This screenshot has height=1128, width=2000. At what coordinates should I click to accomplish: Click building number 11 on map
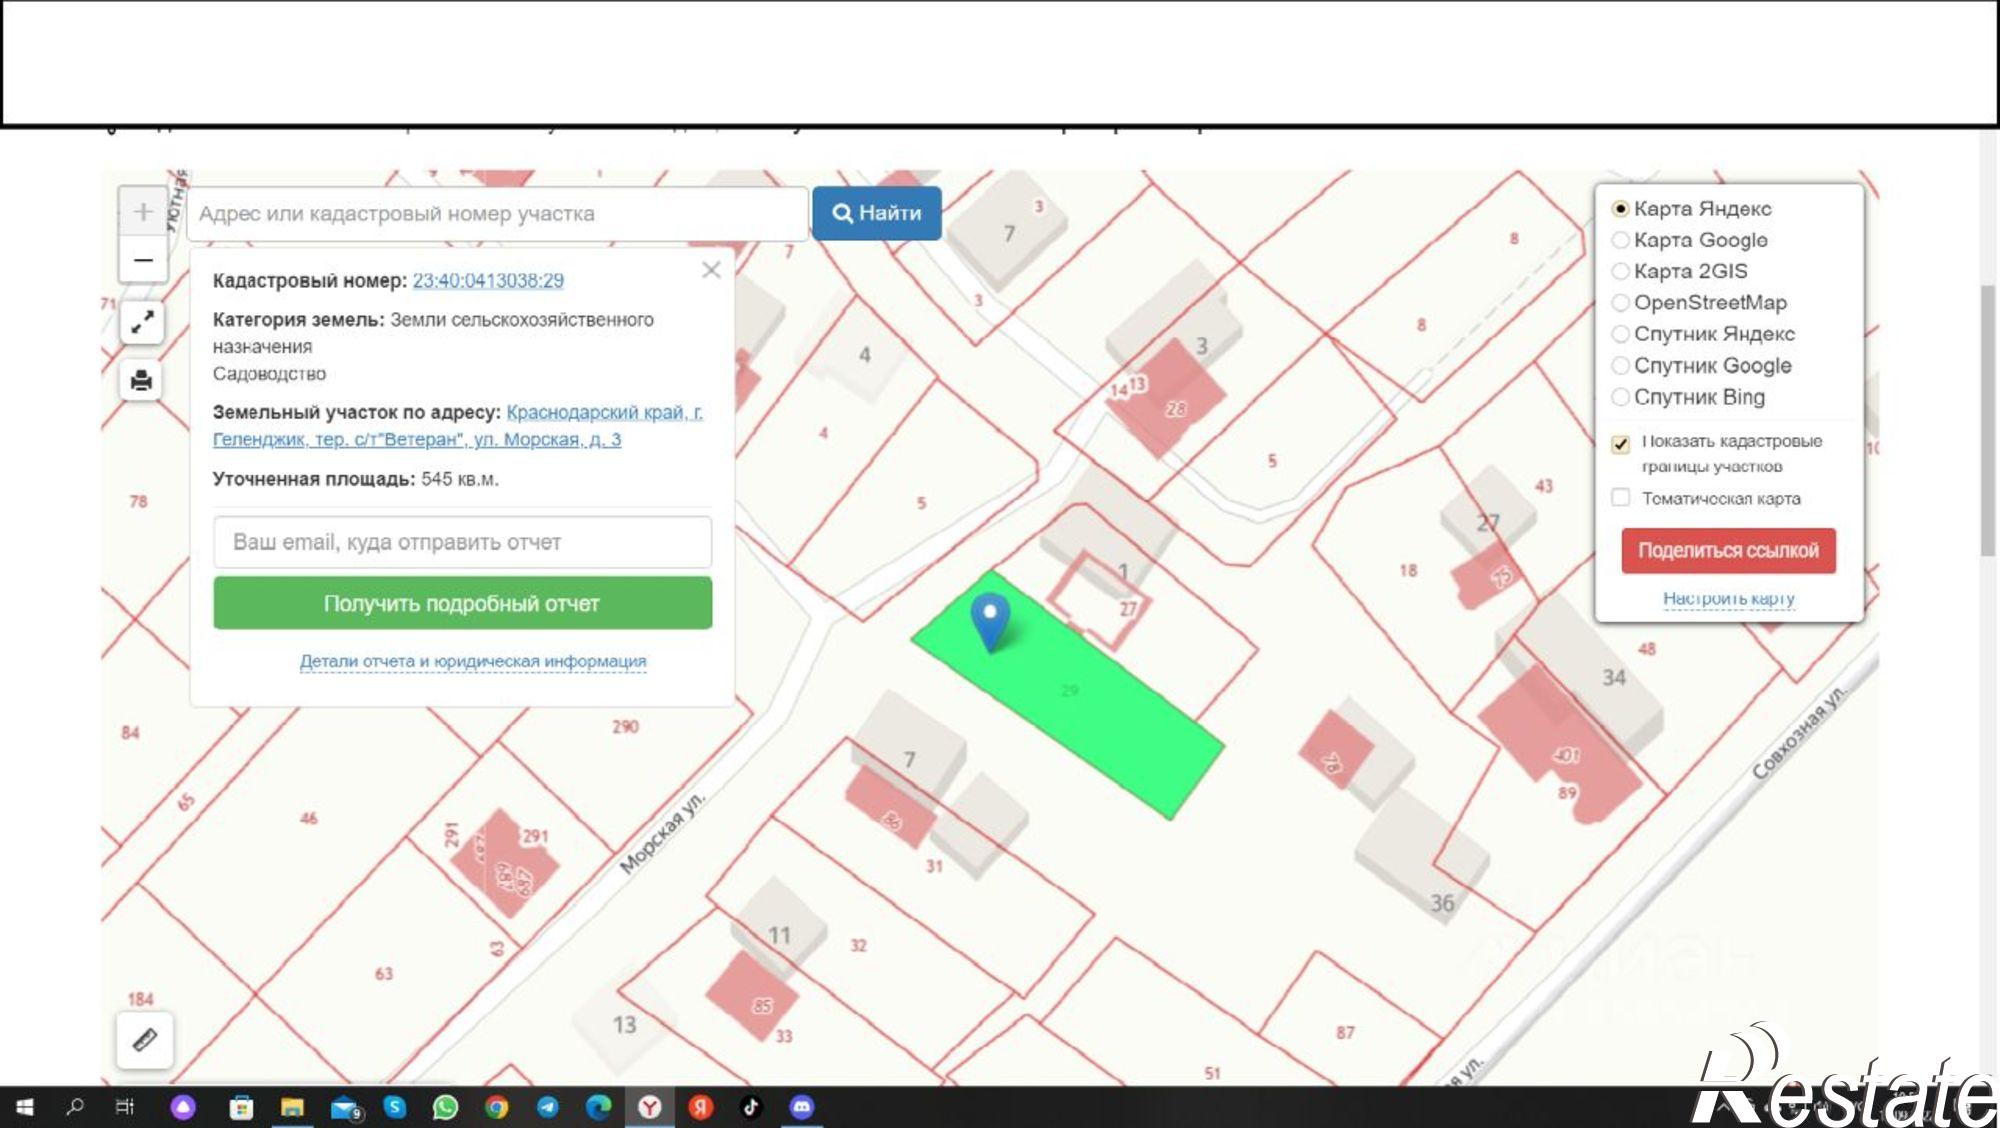779,936
